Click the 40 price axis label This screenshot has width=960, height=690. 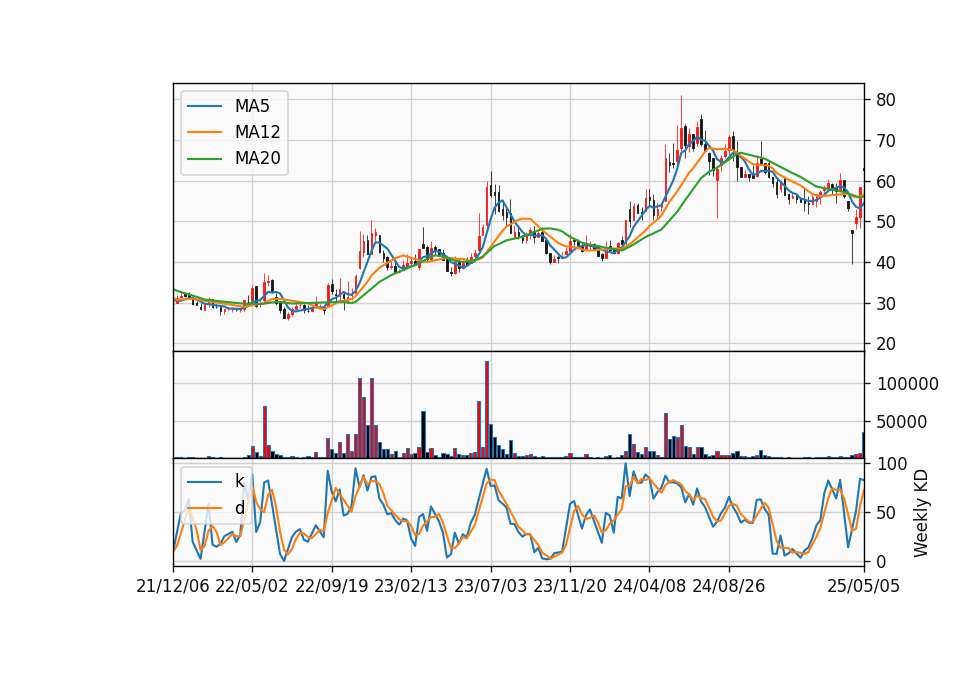coord(885,263)
